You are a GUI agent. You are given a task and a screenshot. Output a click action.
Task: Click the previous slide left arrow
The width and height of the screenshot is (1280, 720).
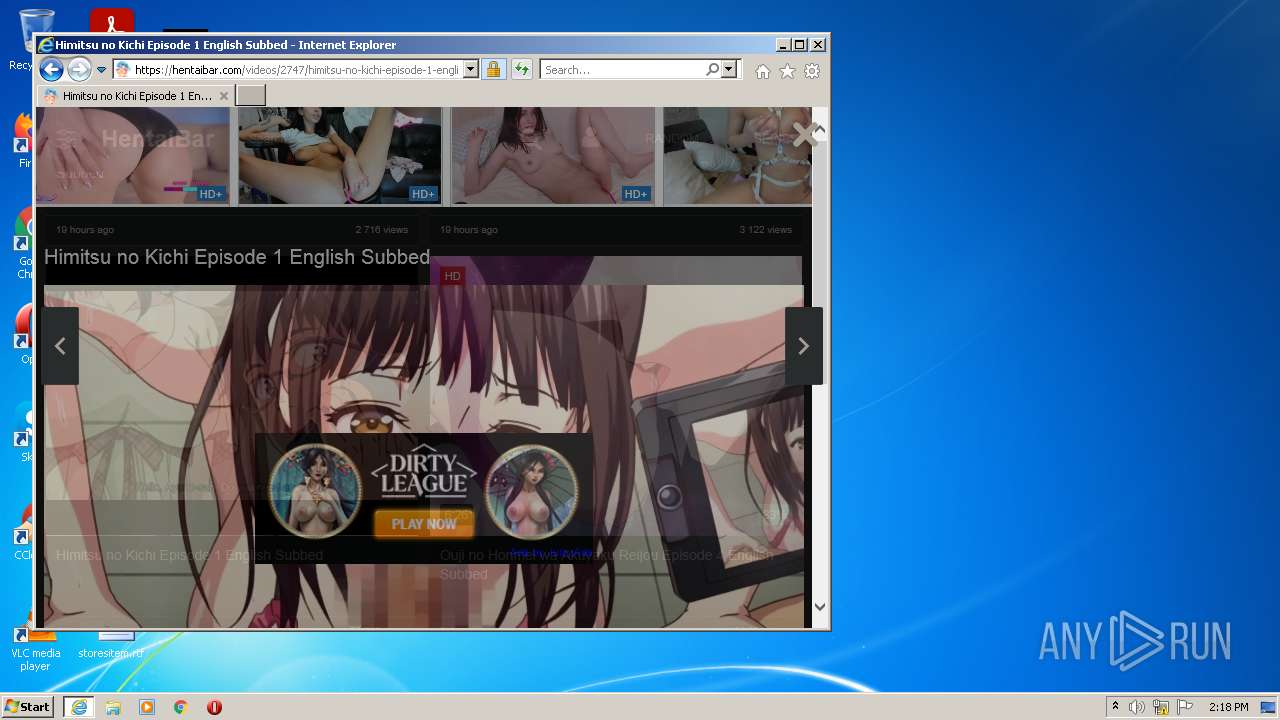[60, 346]
